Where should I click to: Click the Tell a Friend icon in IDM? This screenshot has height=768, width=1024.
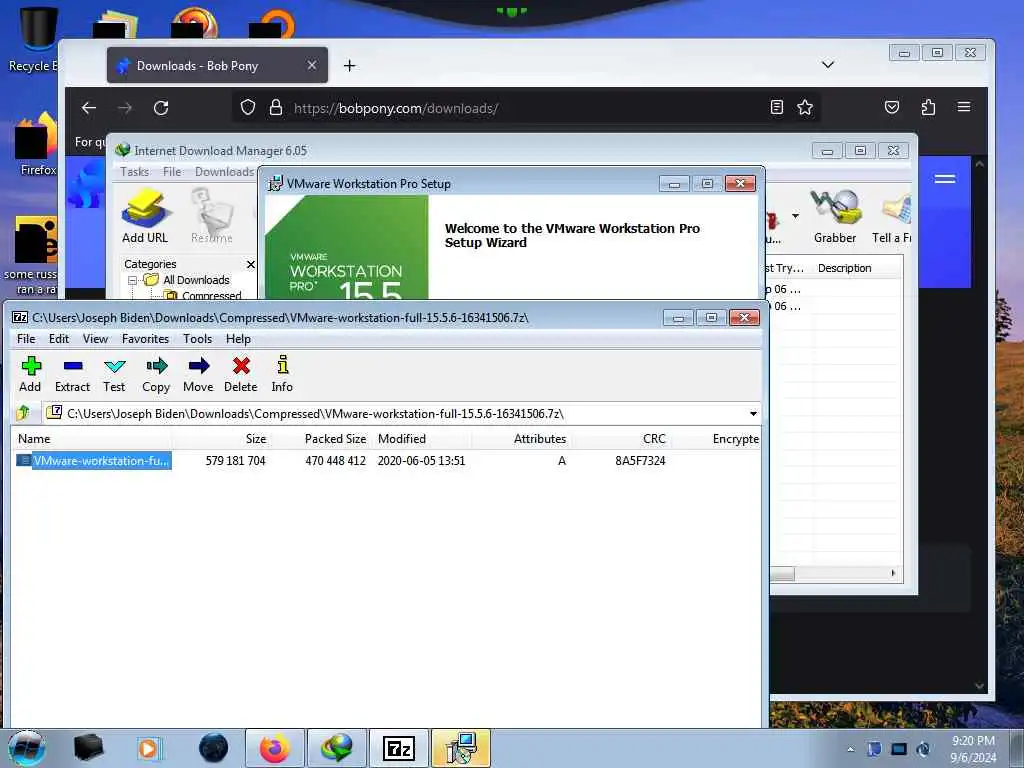(x=892, y=217)
